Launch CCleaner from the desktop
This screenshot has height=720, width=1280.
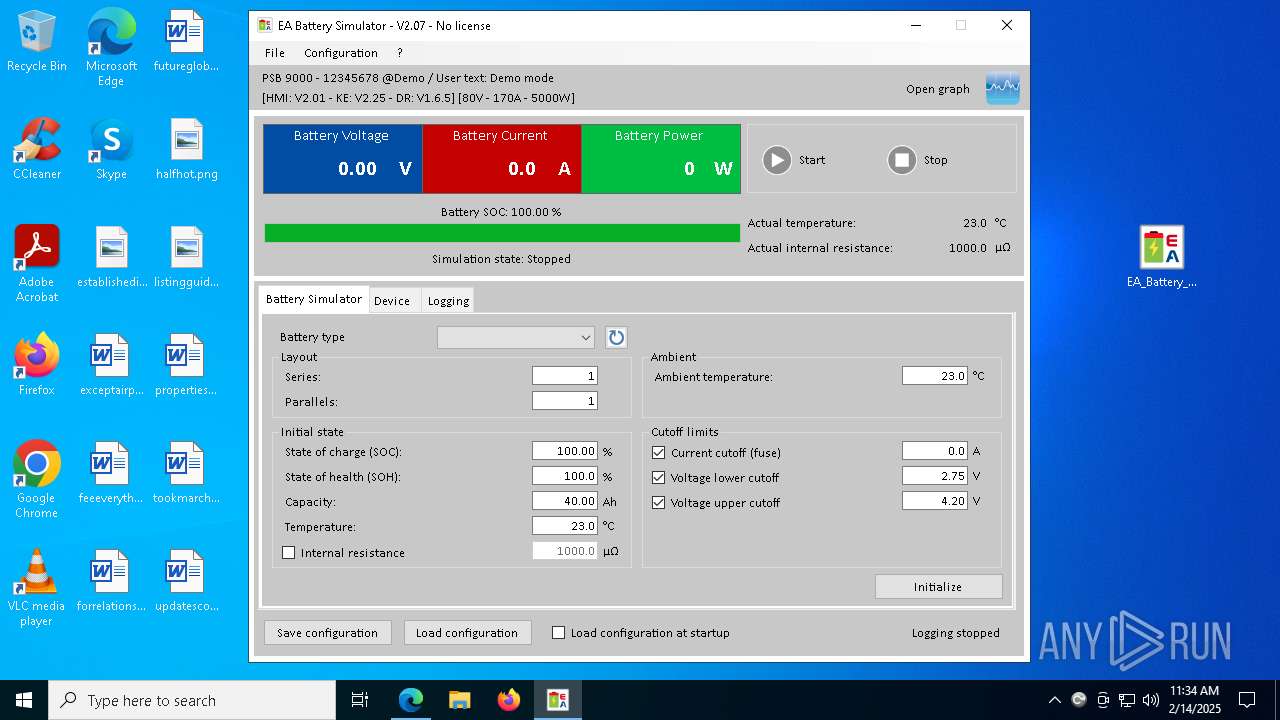tap(37, 150)
